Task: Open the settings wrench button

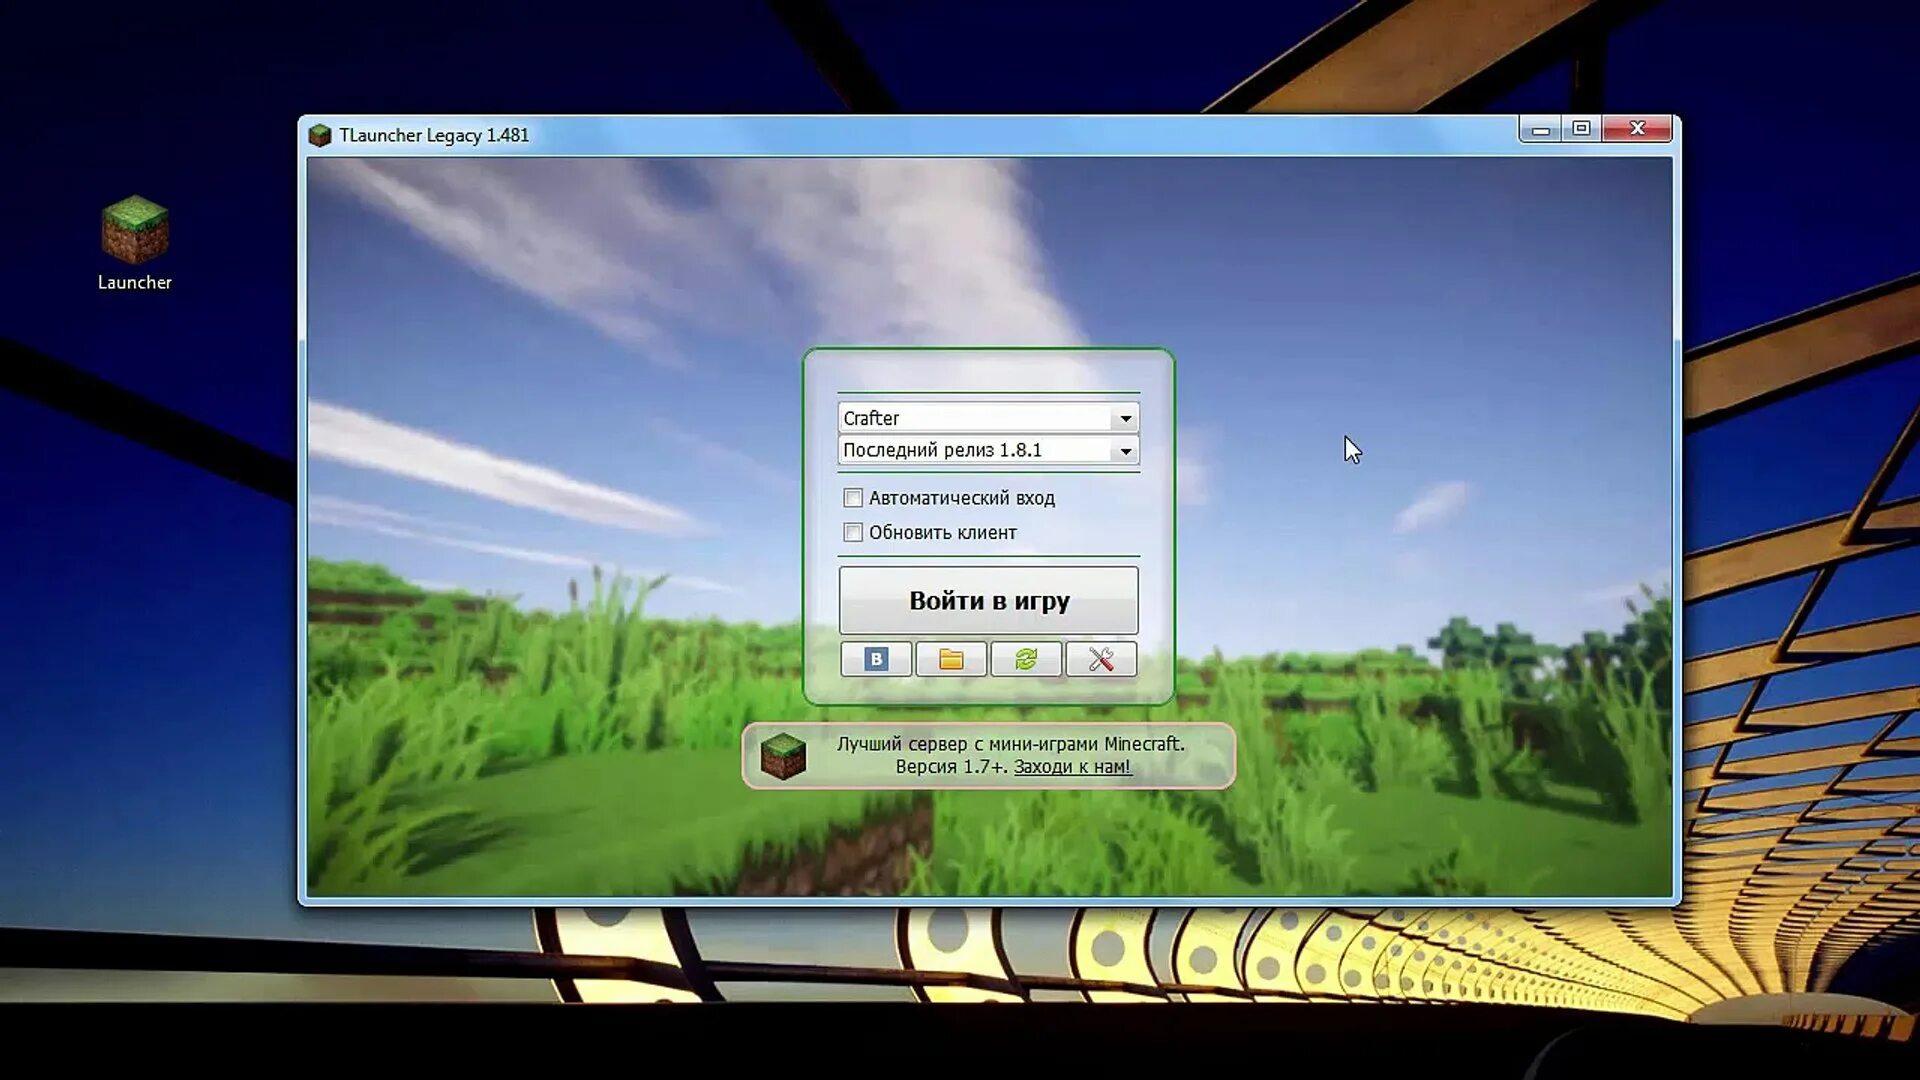Action: tap(1101, 659)
